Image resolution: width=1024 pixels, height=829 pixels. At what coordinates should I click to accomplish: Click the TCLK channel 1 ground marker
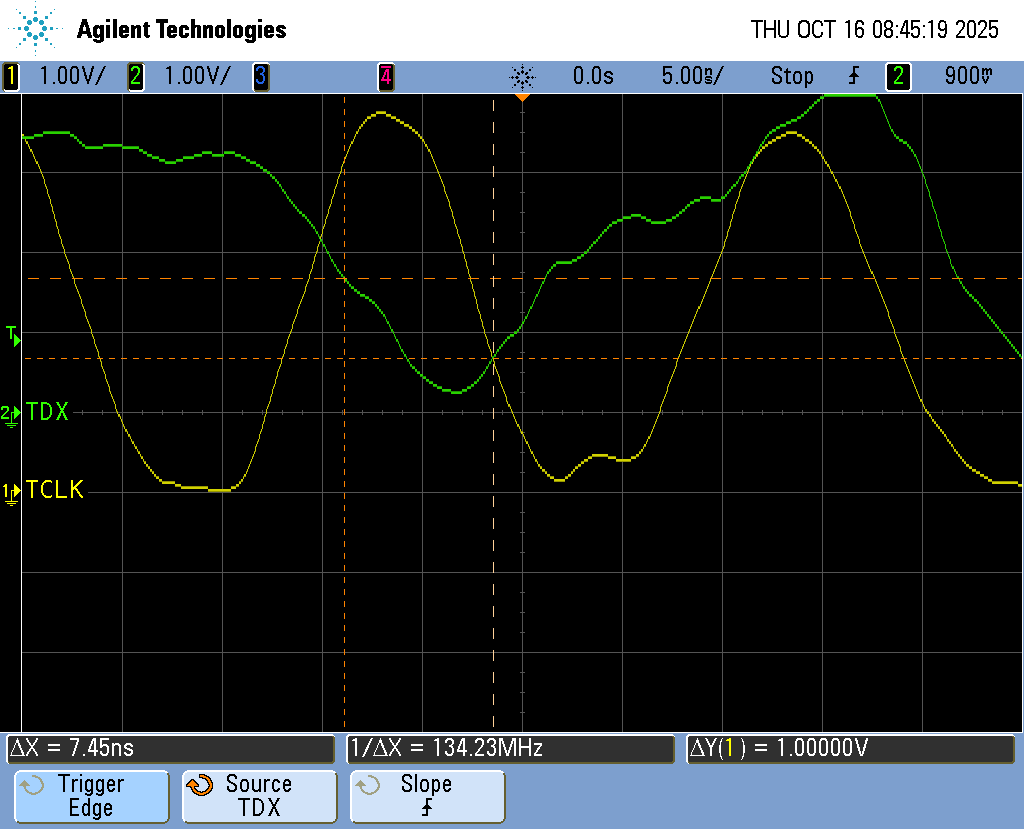tap(10, 491)
